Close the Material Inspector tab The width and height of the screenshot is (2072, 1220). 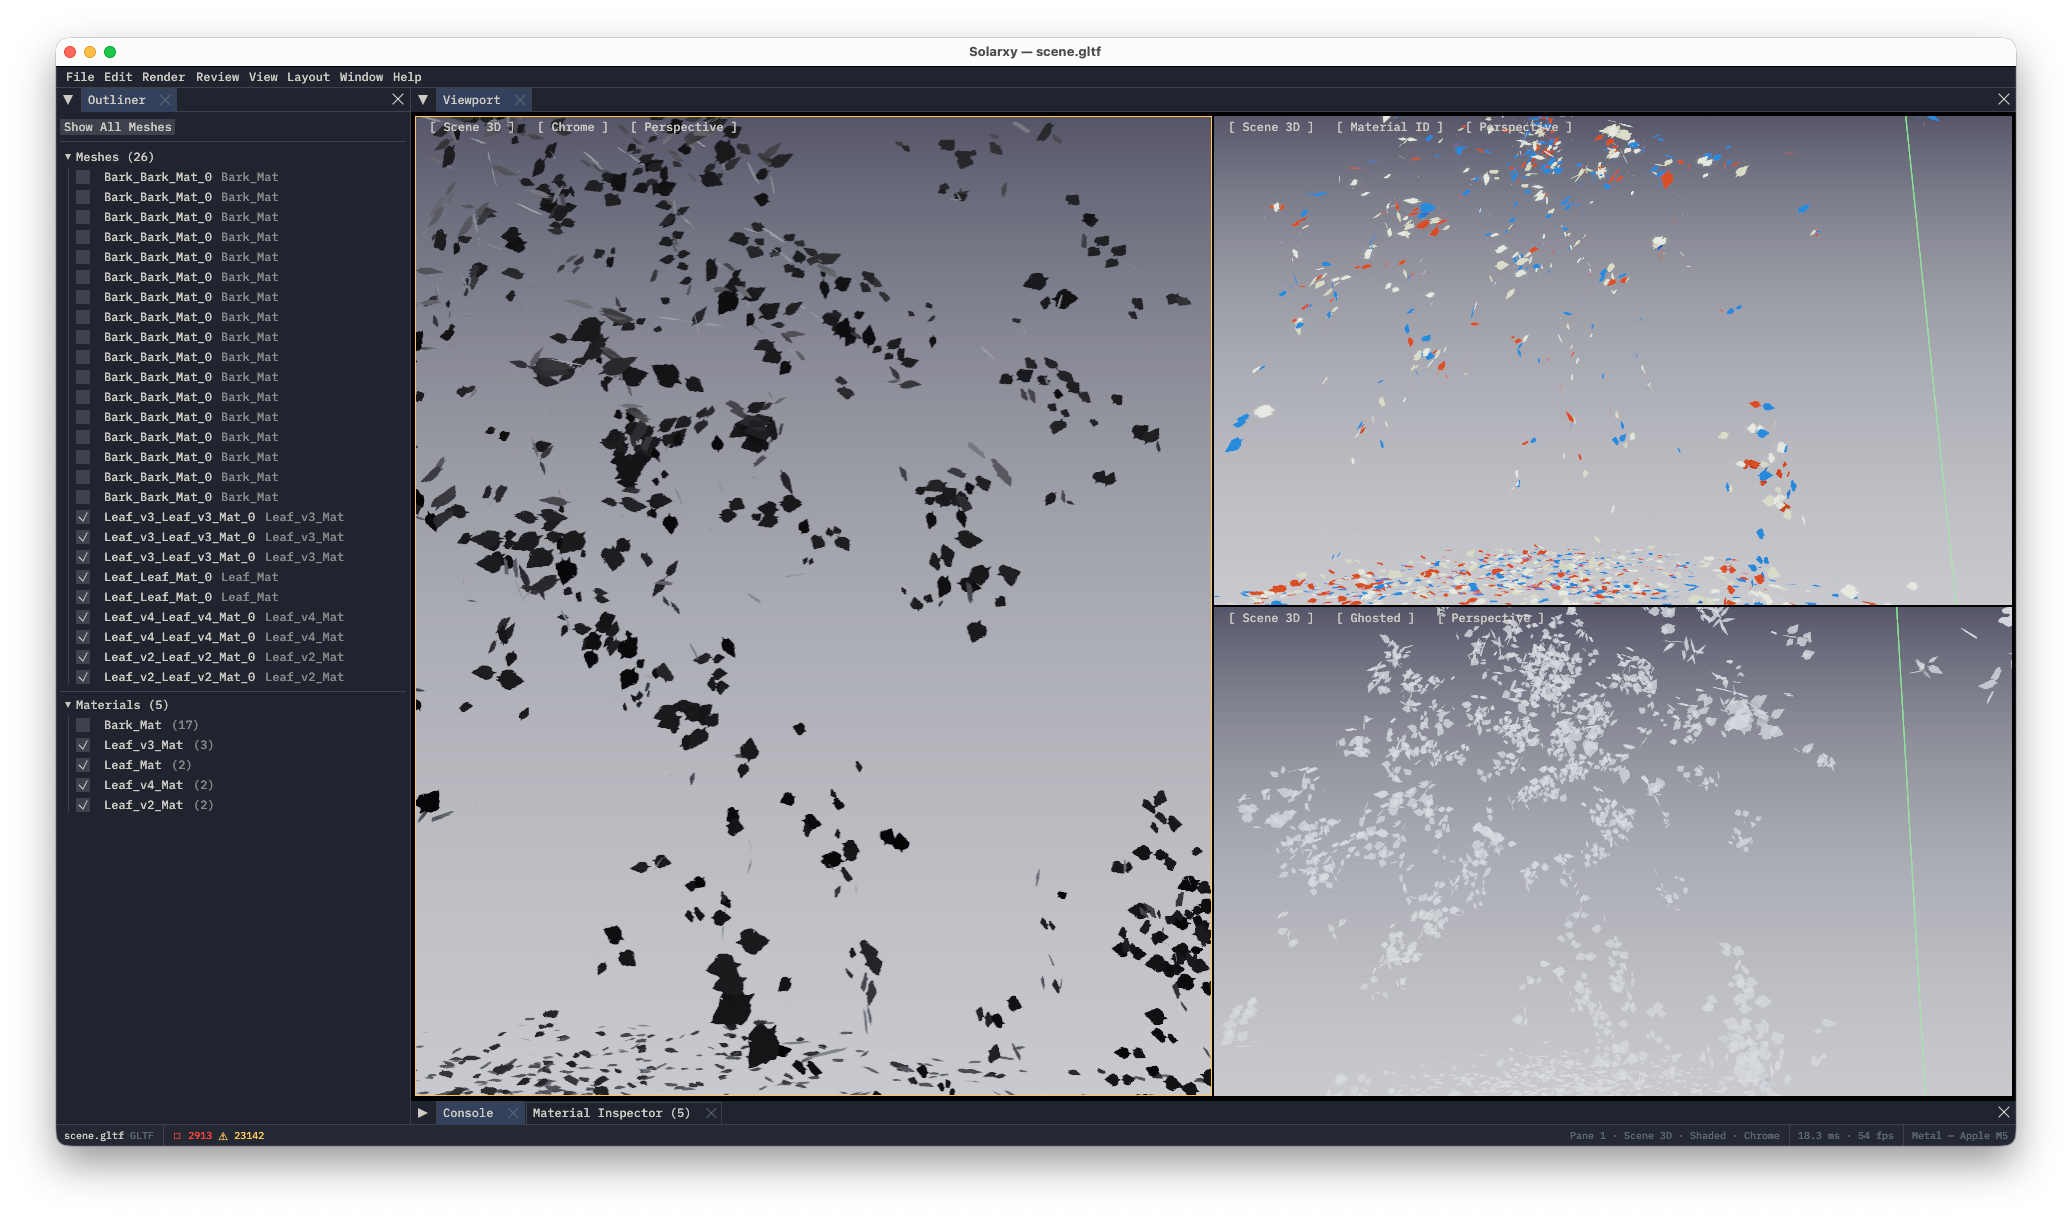pos(711,1113)
